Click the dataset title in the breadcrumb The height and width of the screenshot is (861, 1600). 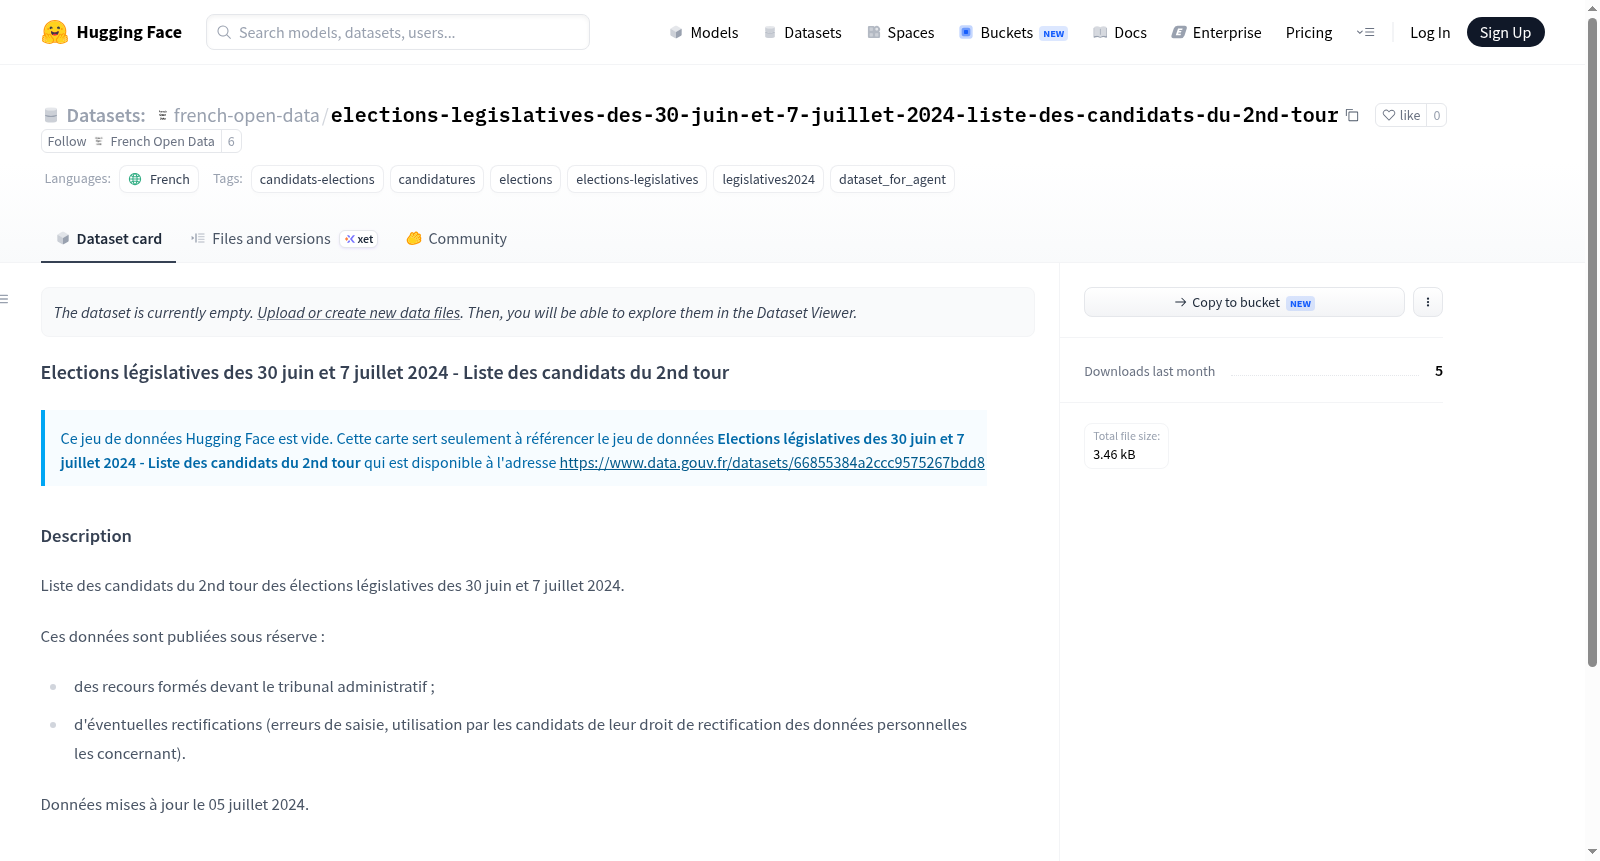[834, 115]
